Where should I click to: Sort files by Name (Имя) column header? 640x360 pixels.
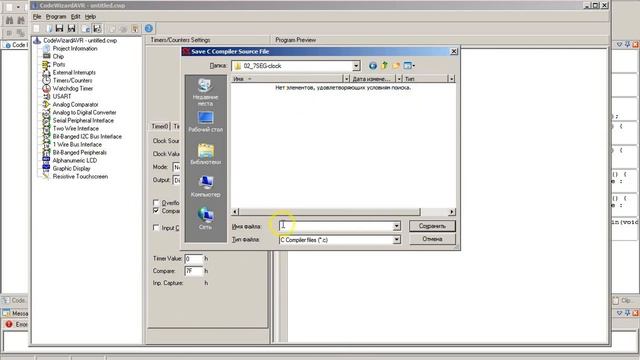coord(287,79)
